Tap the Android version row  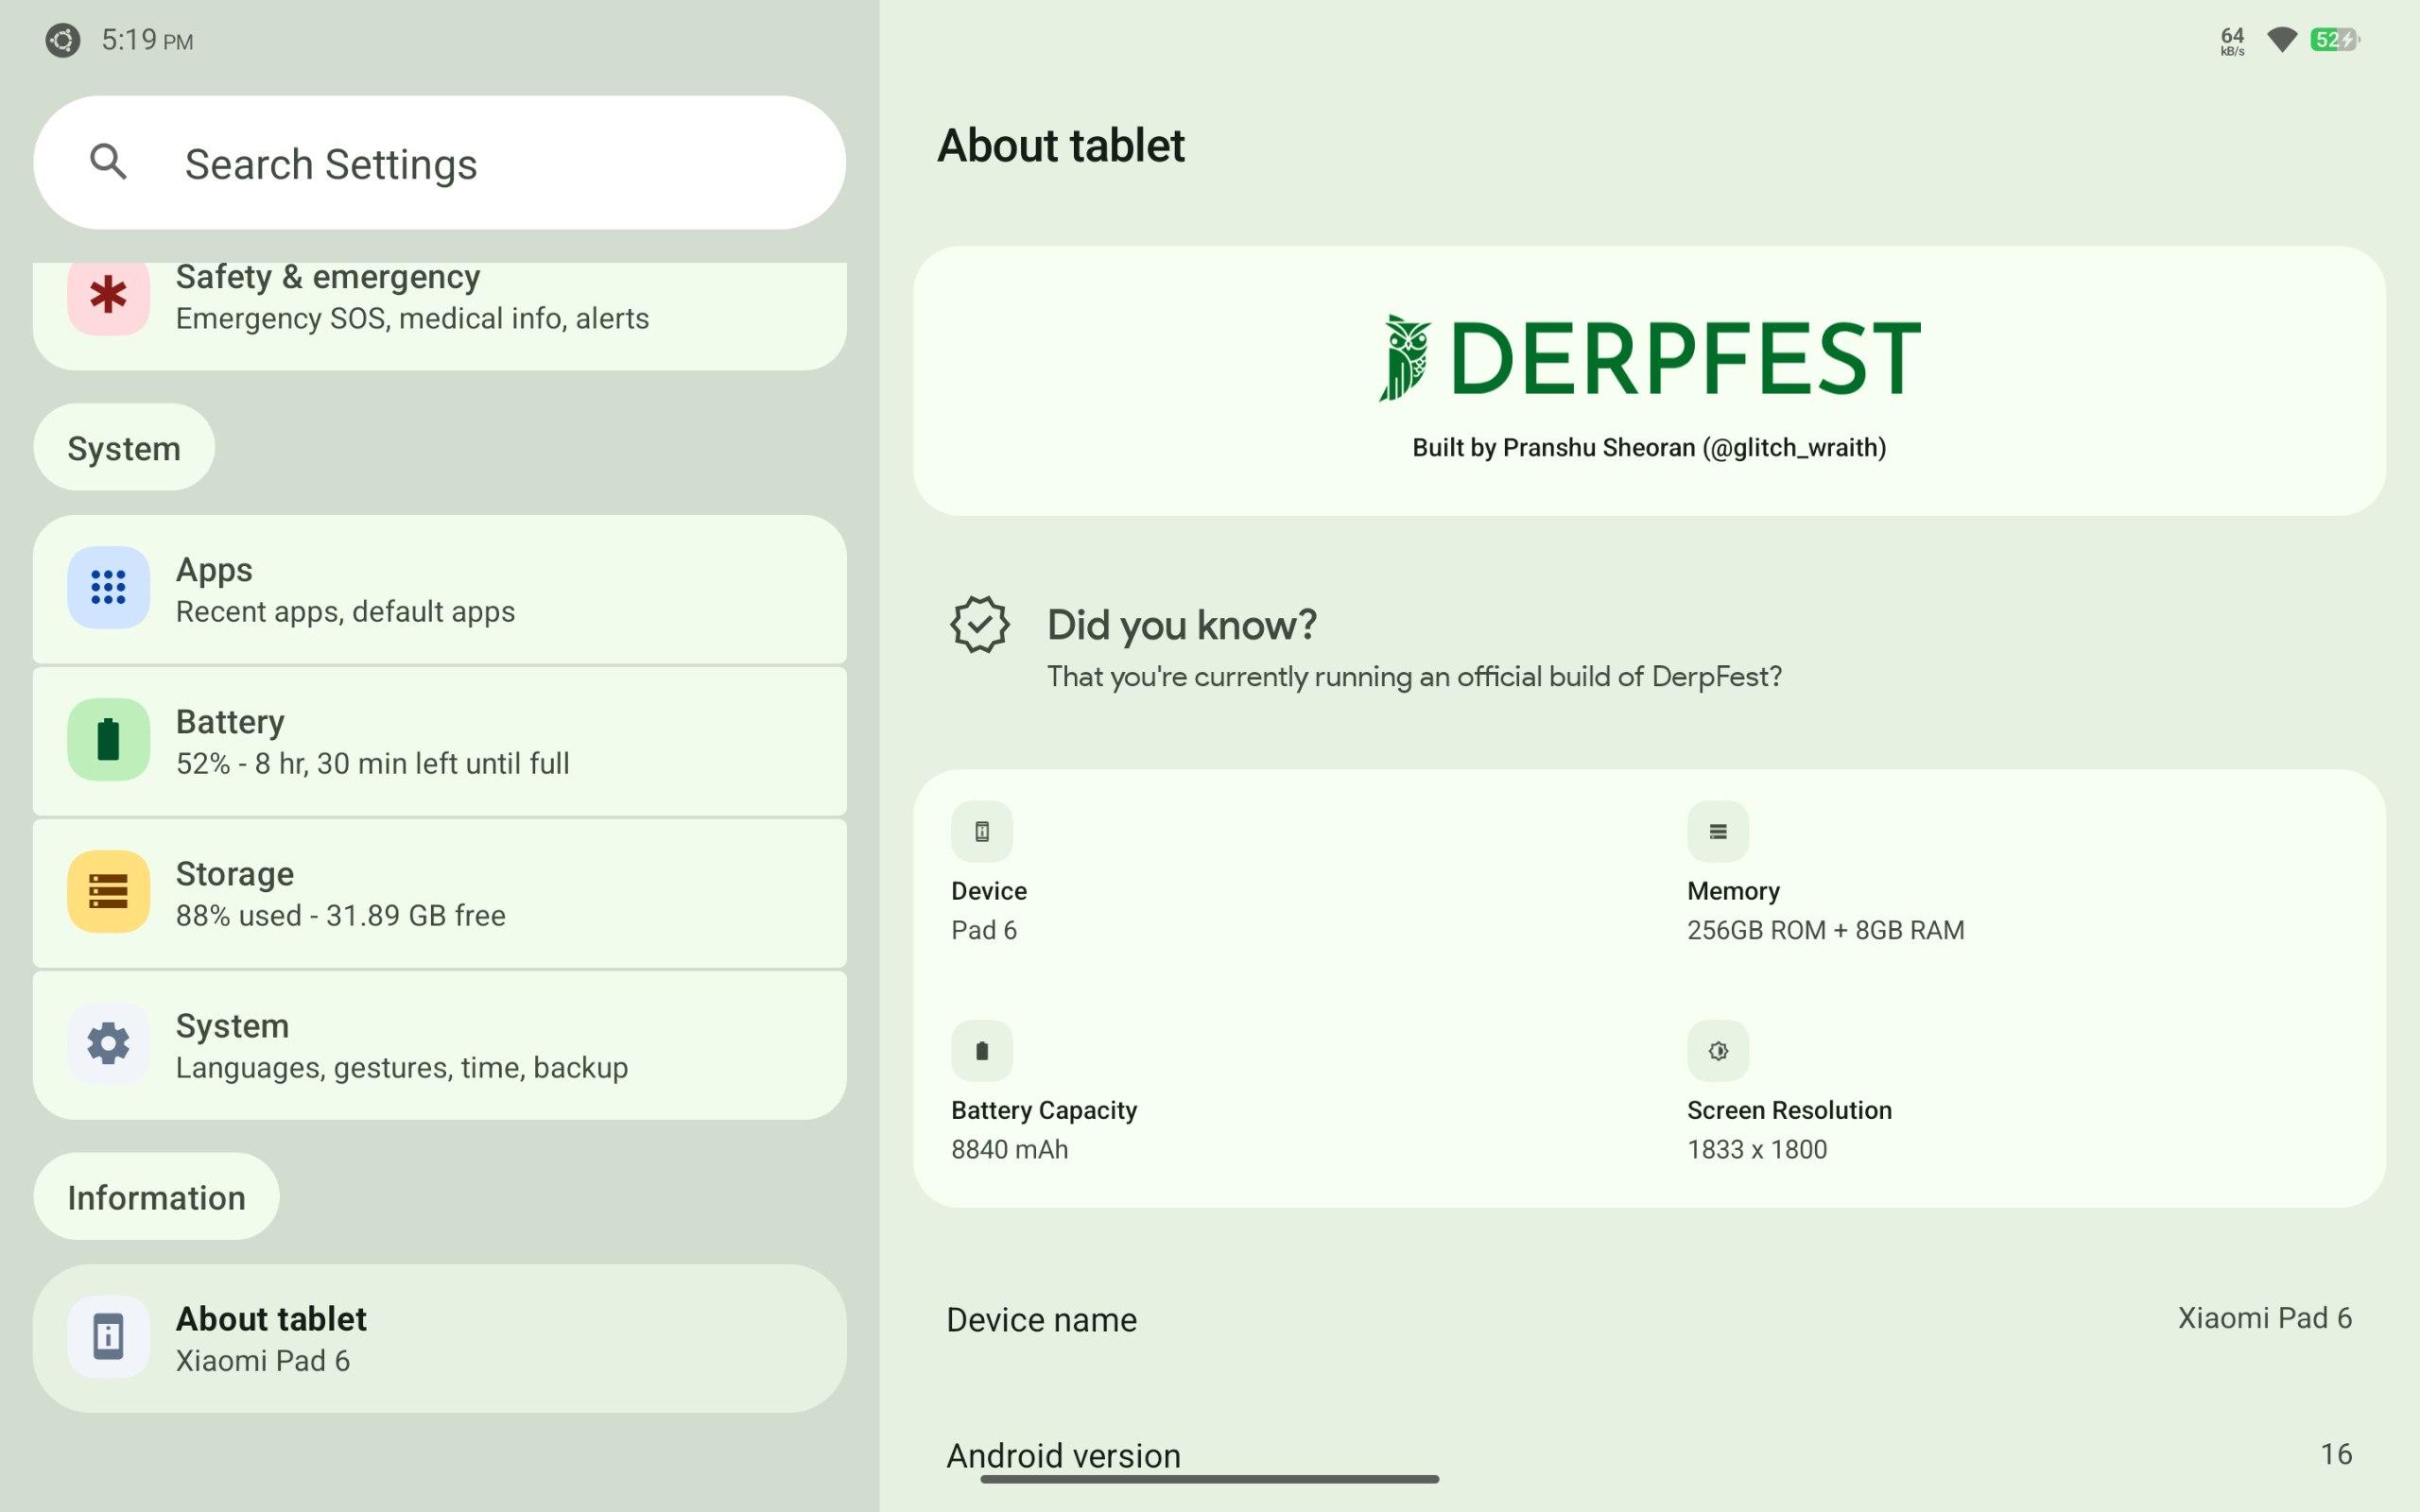click(1648, 1454)
